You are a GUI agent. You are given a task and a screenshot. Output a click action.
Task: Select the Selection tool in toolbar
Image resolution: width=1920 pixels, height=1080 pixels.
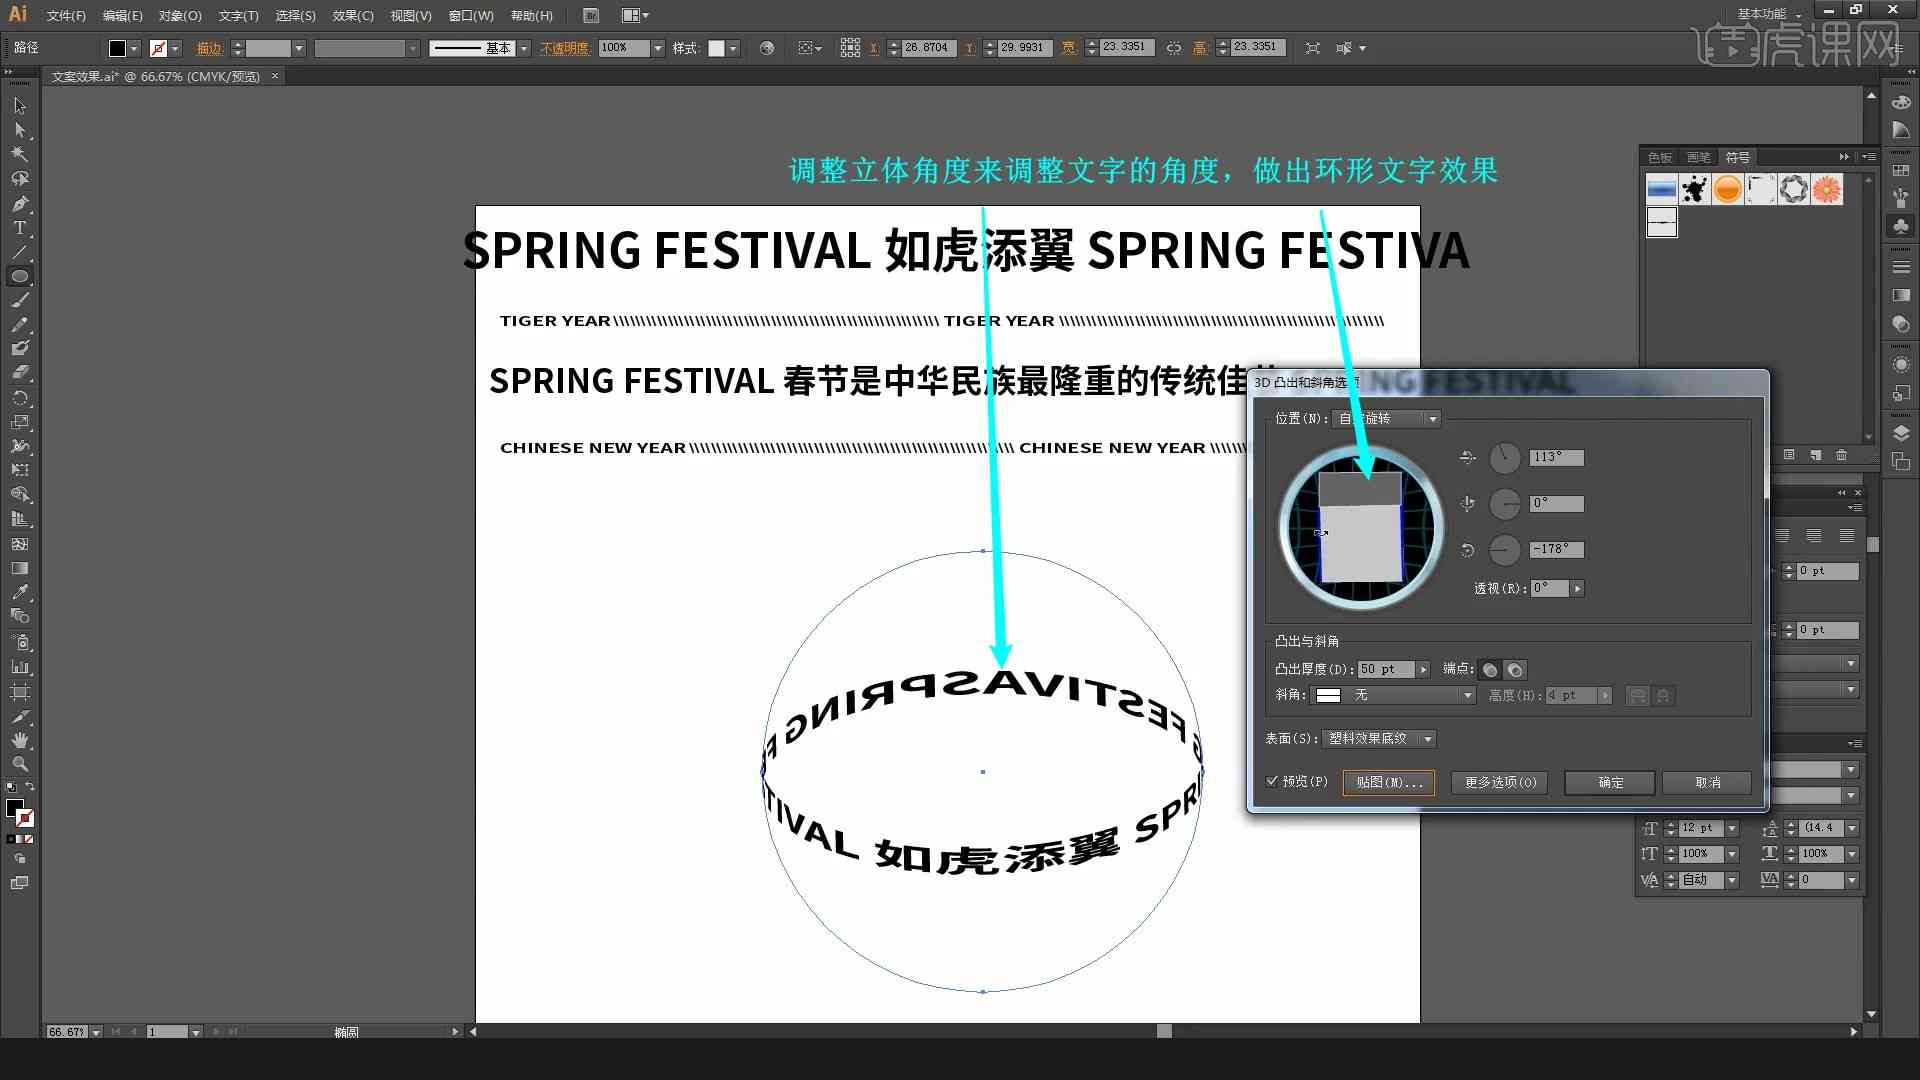(18, 105)
